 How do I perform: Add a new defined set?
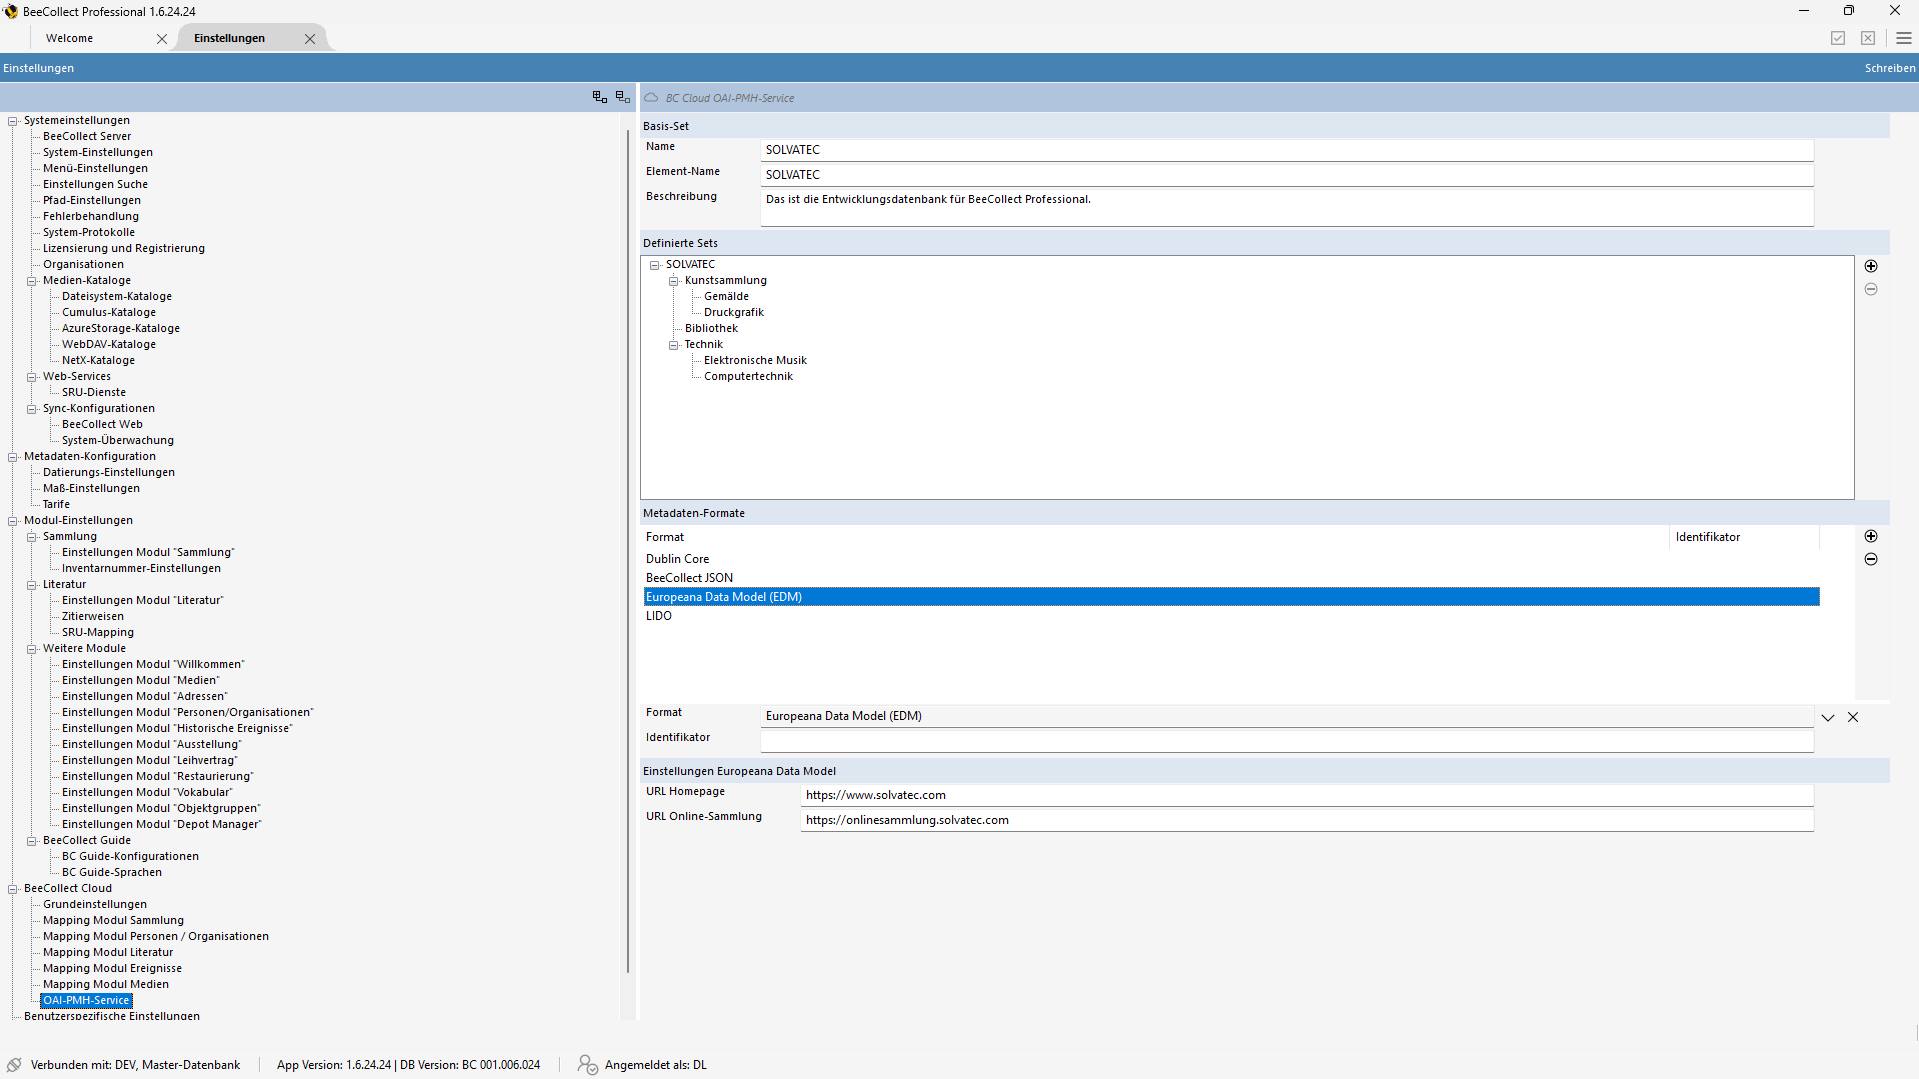coord(1870,266)
